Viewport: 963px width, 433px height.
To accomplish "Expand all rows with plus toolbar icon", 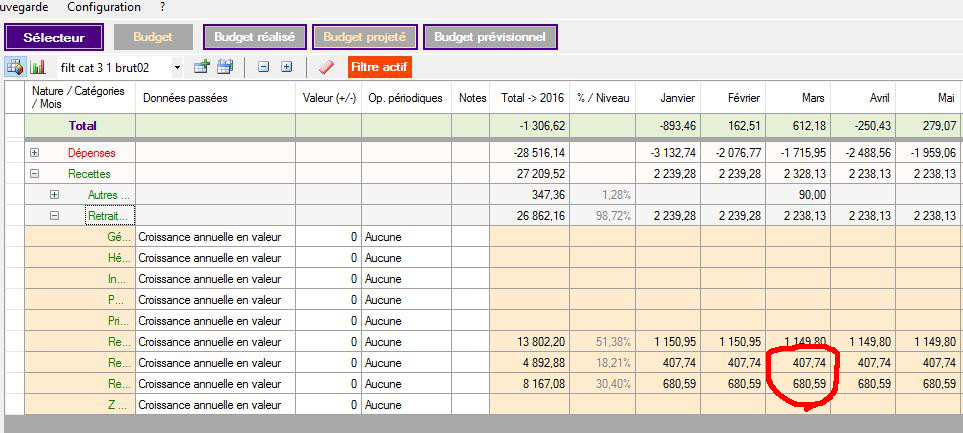I will tap(286, 67).
